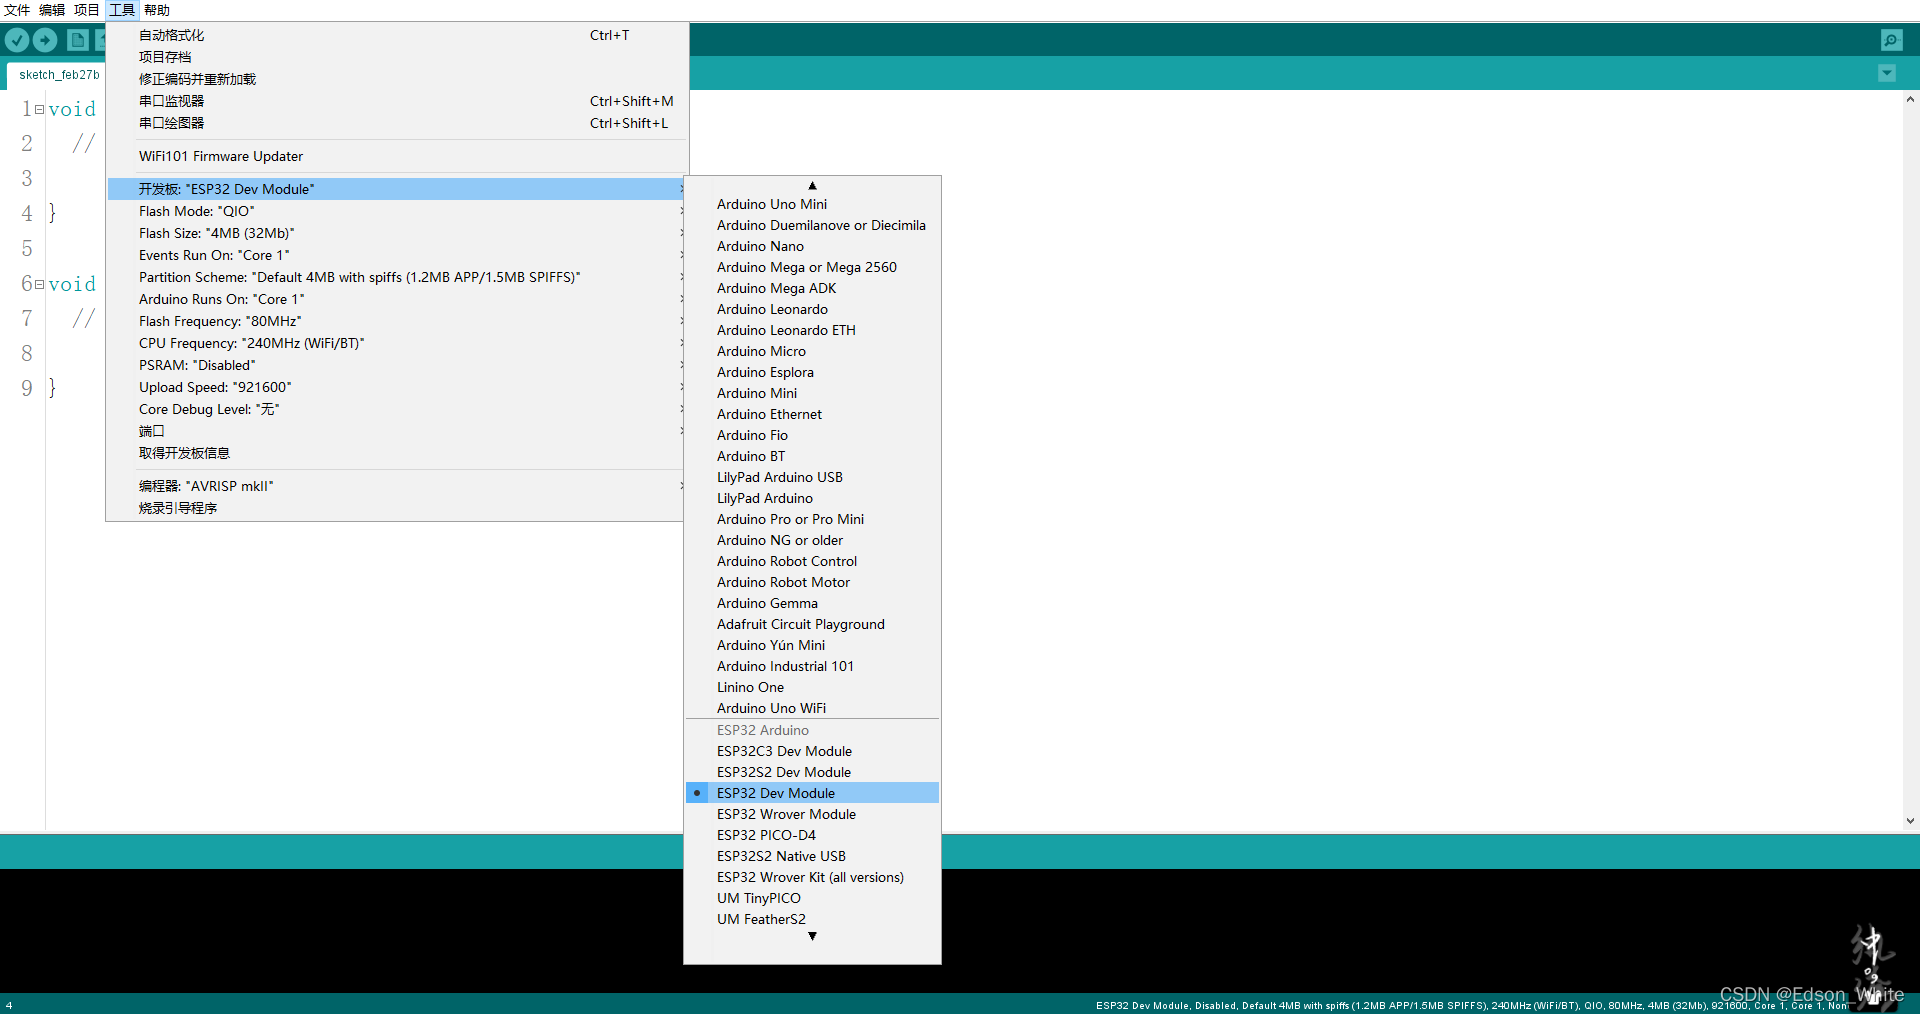Collapse the code fold on line 6
This screenshot has width=1920, height=1014.
(x=39, y=284)
